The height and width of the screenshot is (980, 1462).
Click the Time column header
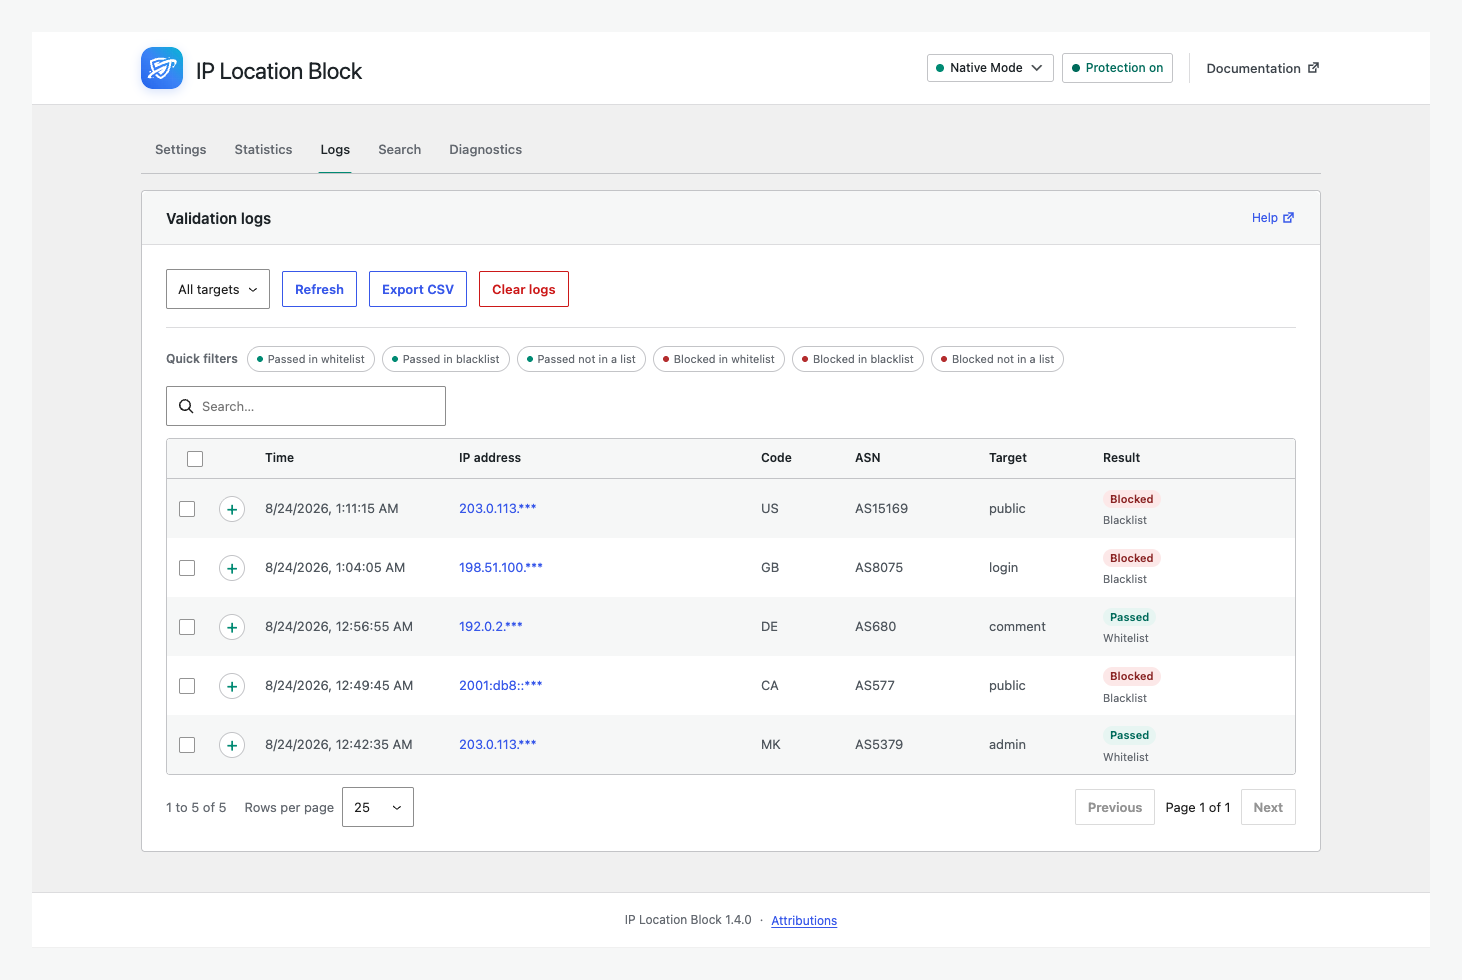click(x=279, y=458)
